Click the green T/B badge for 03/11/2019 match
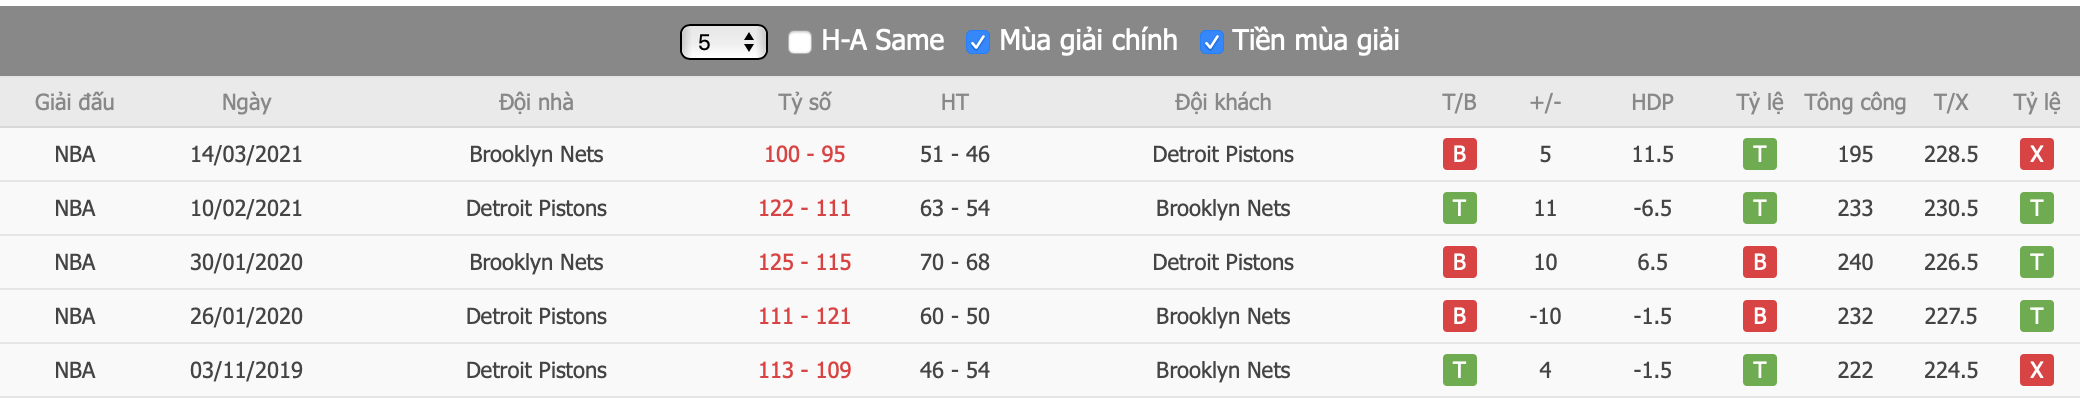 click(x=1459, y=370)
